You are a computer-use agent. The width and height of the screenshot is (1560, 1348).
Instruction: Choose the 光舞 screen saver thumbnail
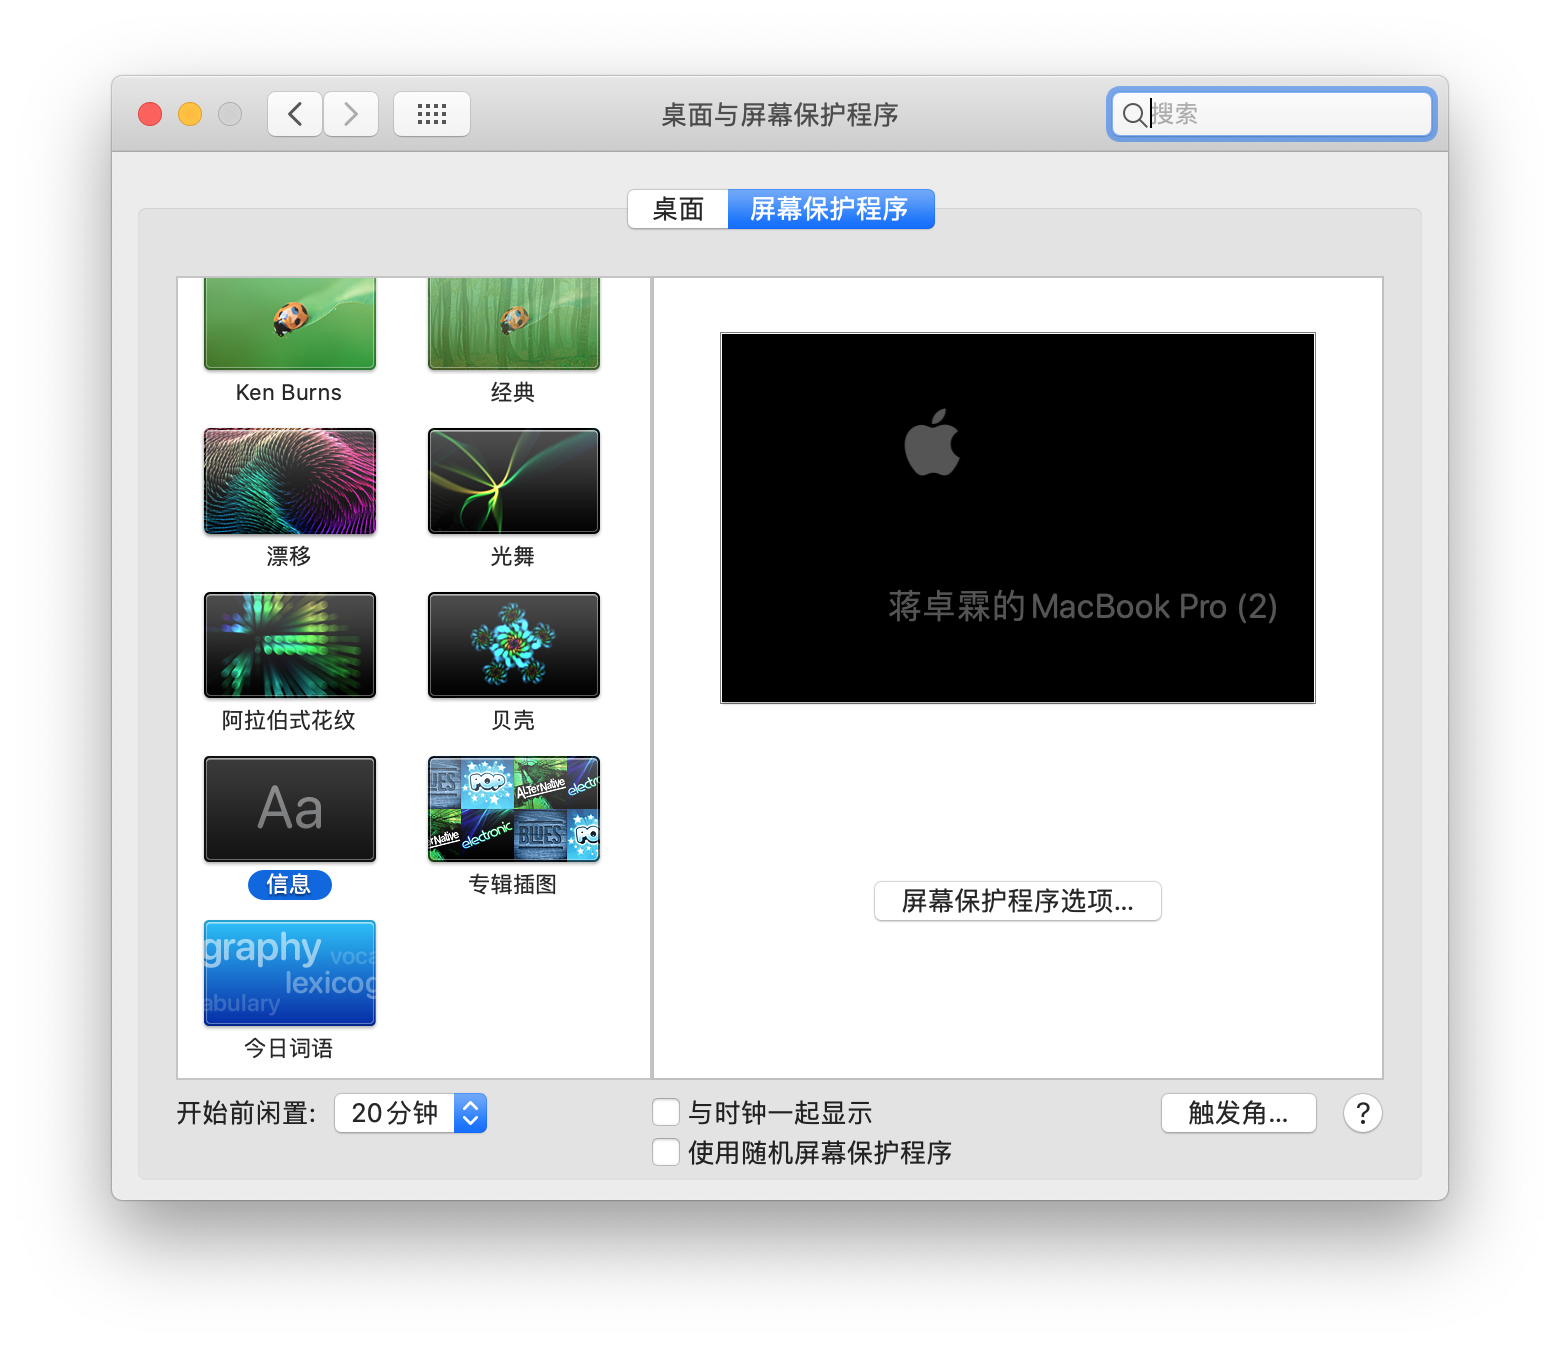pyautogui.click(x=514, y=481)
